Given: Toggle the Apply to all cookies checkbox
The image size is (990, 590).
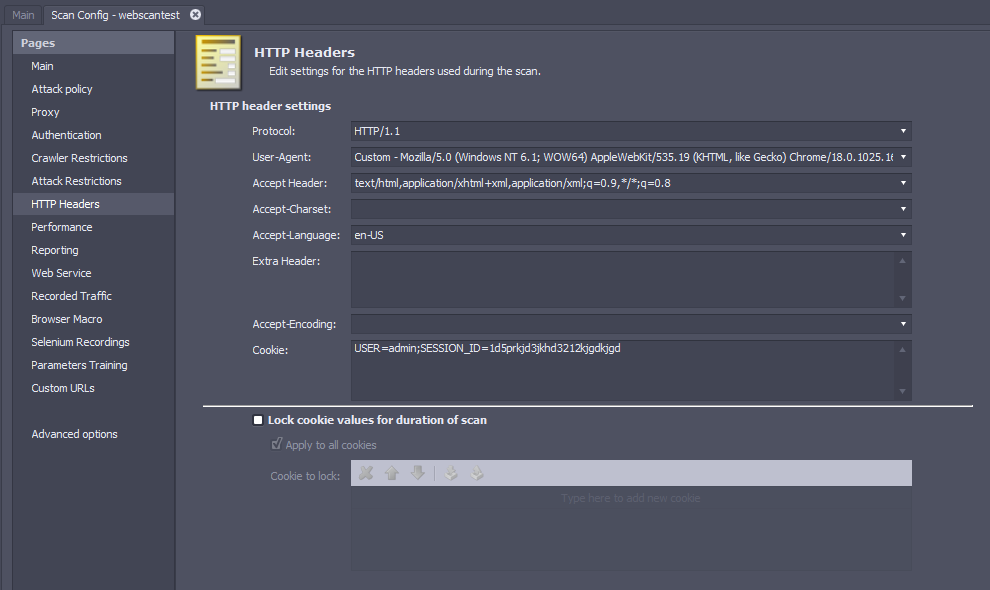Looking at the screenshot, I should pos(277,444).
